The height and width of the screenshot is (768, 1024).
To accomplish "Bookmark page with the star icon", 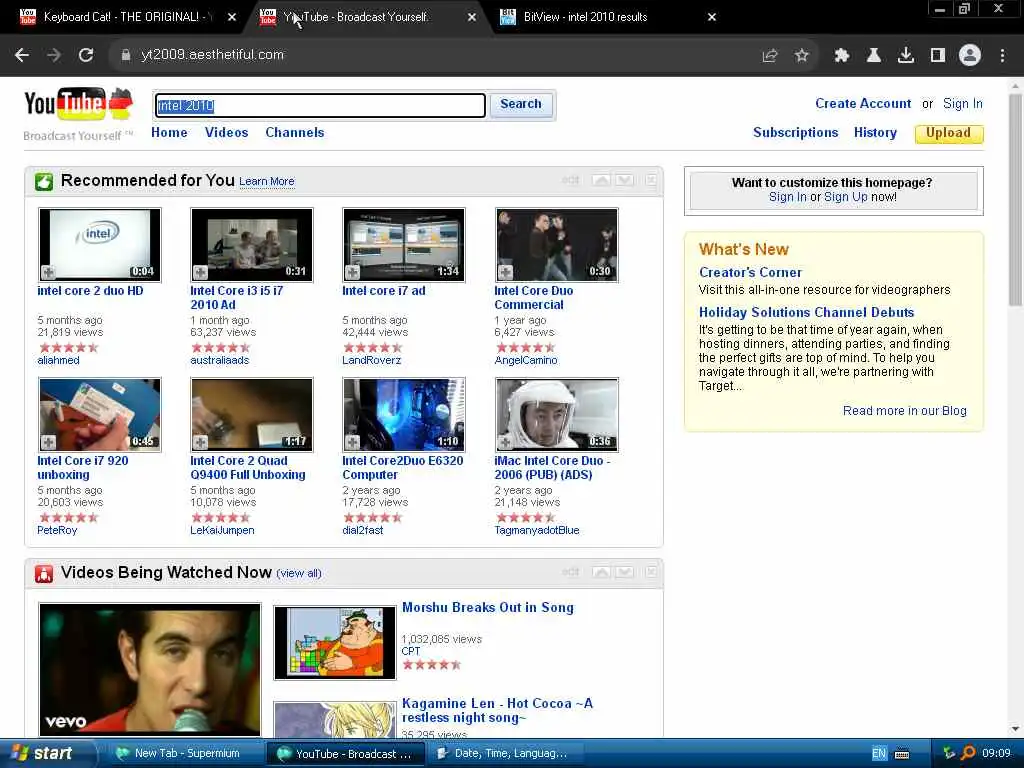I will point(802,56).
